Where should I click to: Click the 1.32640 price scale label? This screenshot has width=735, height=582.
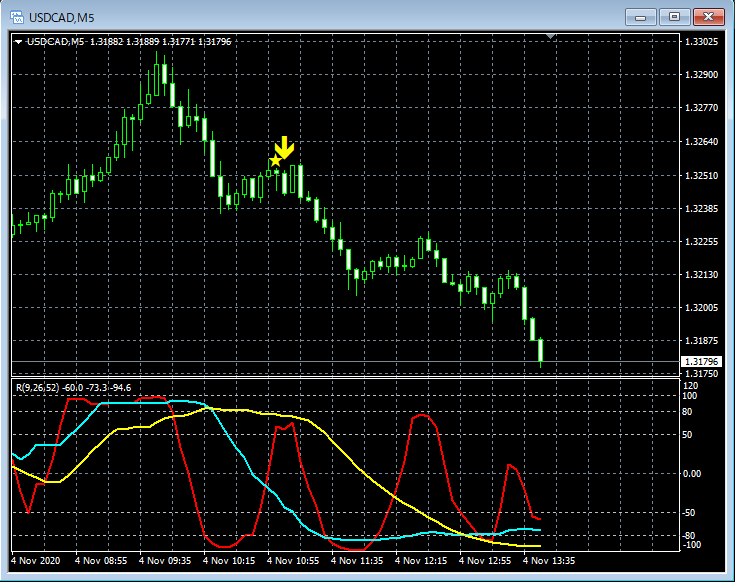pos(701,142)
